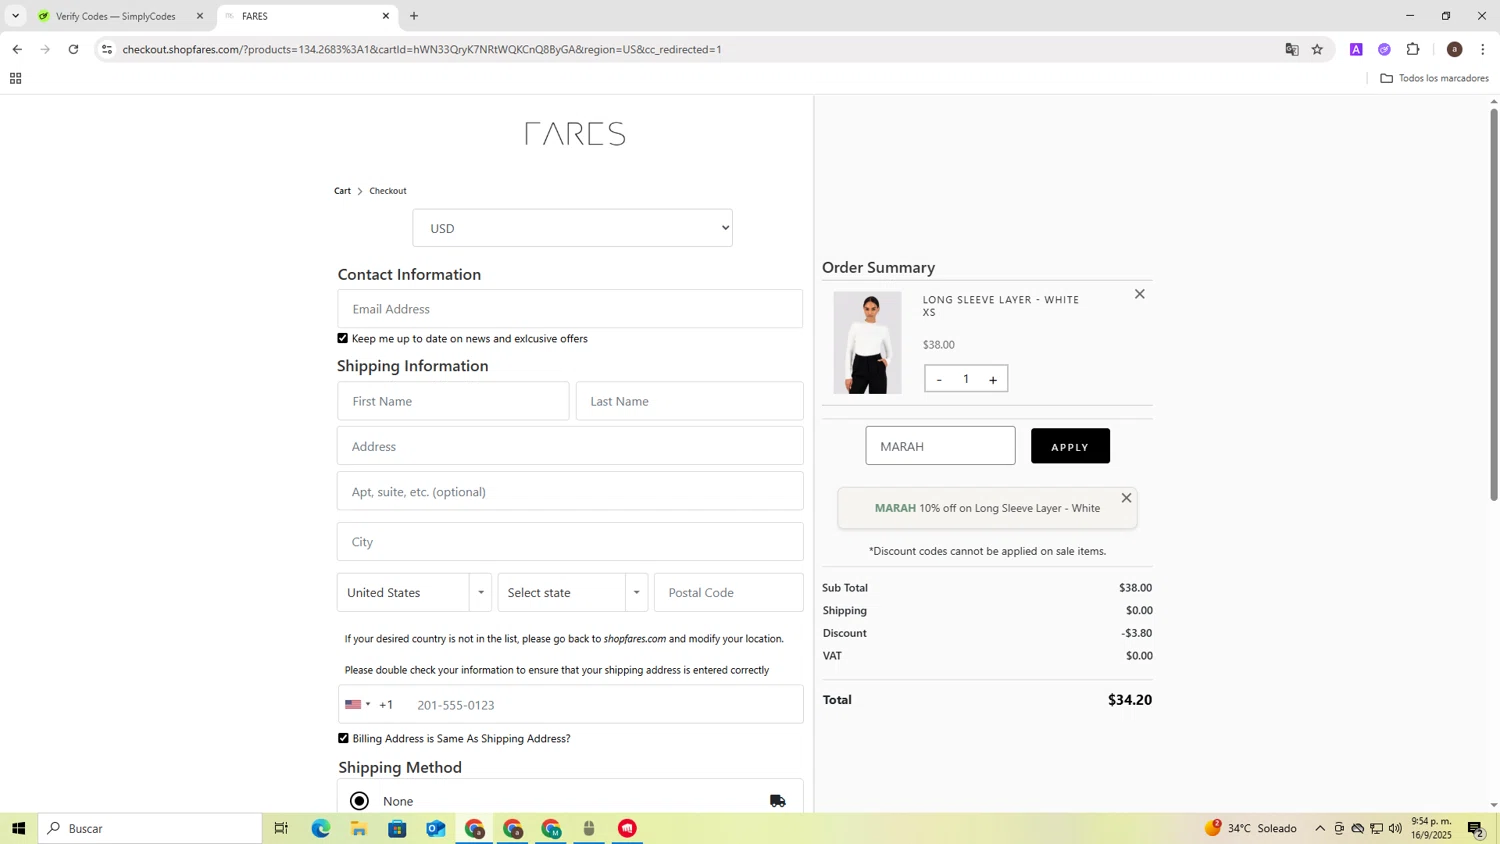
Task: Click the First Name field
Action: pos(453,401)
